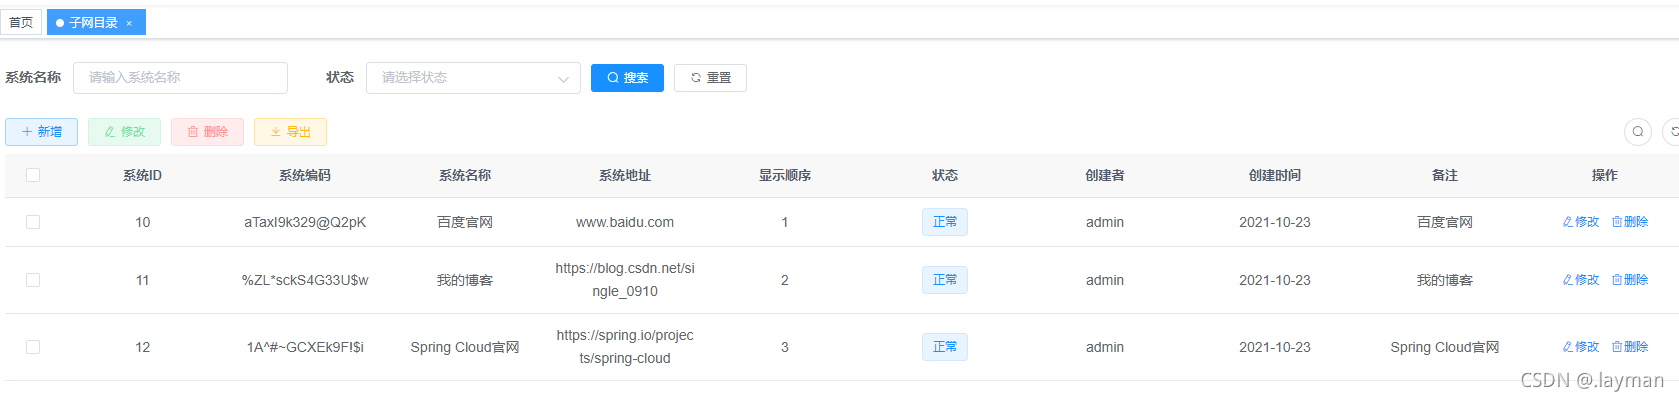Click the 系统名称 column header
The width and height of the screenshot is (1679, 401).
[465, 175]
